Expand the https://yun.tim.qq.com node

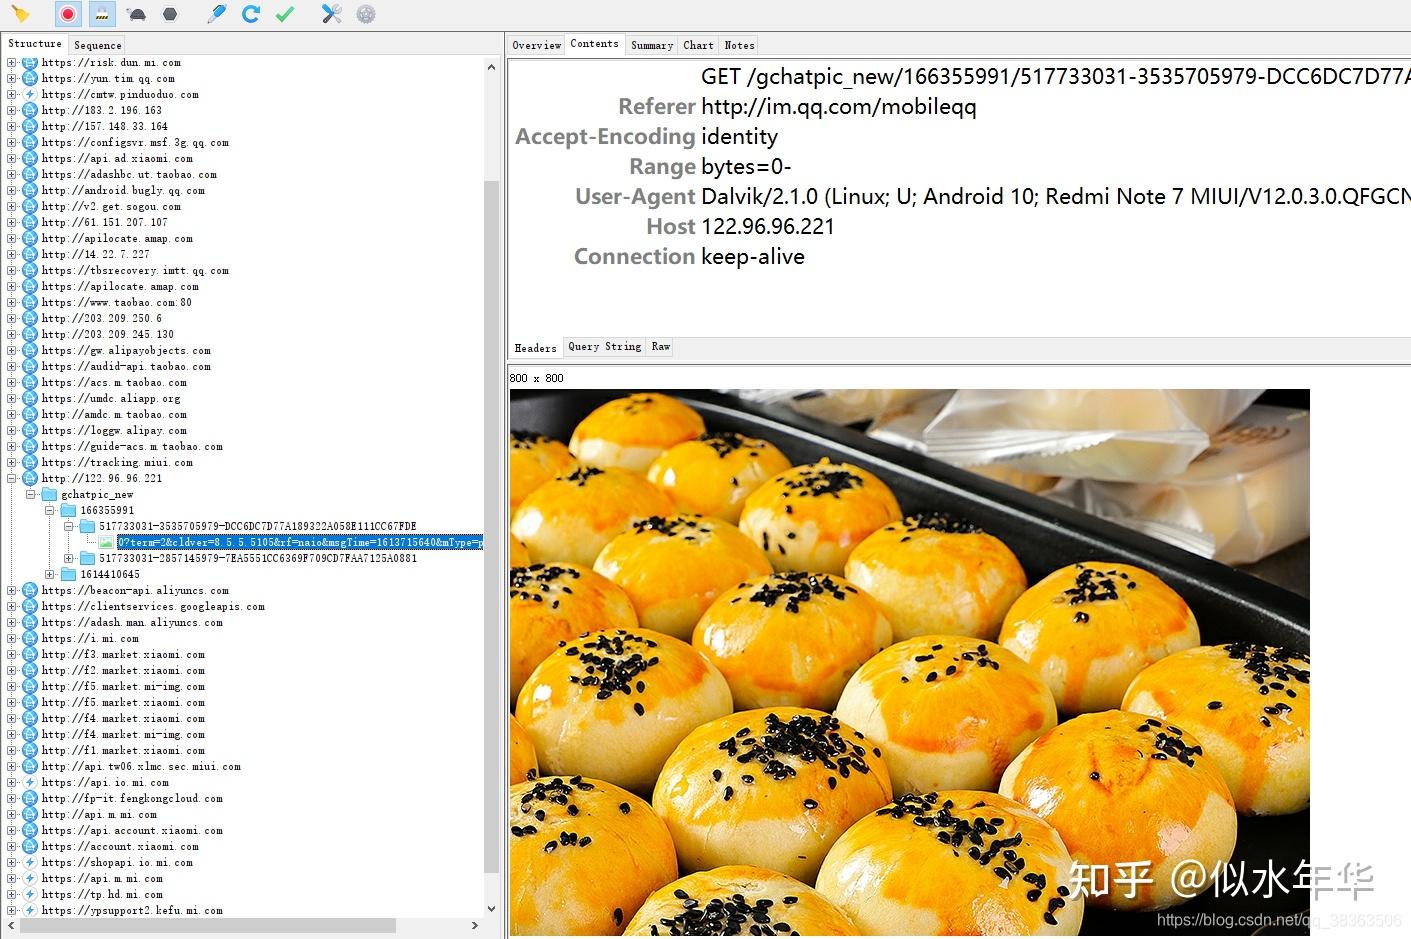click(12, 78)
